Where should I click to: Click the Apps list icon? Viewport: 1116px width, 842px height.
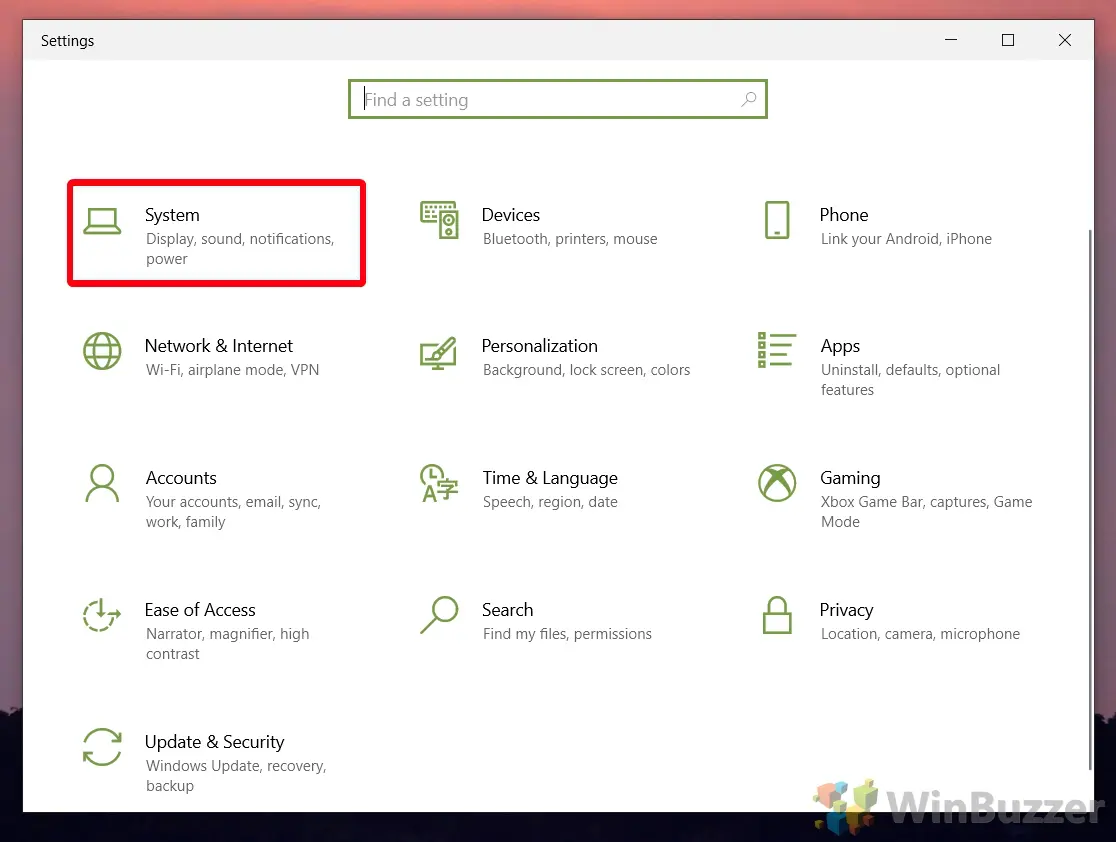tap(777, 350)
